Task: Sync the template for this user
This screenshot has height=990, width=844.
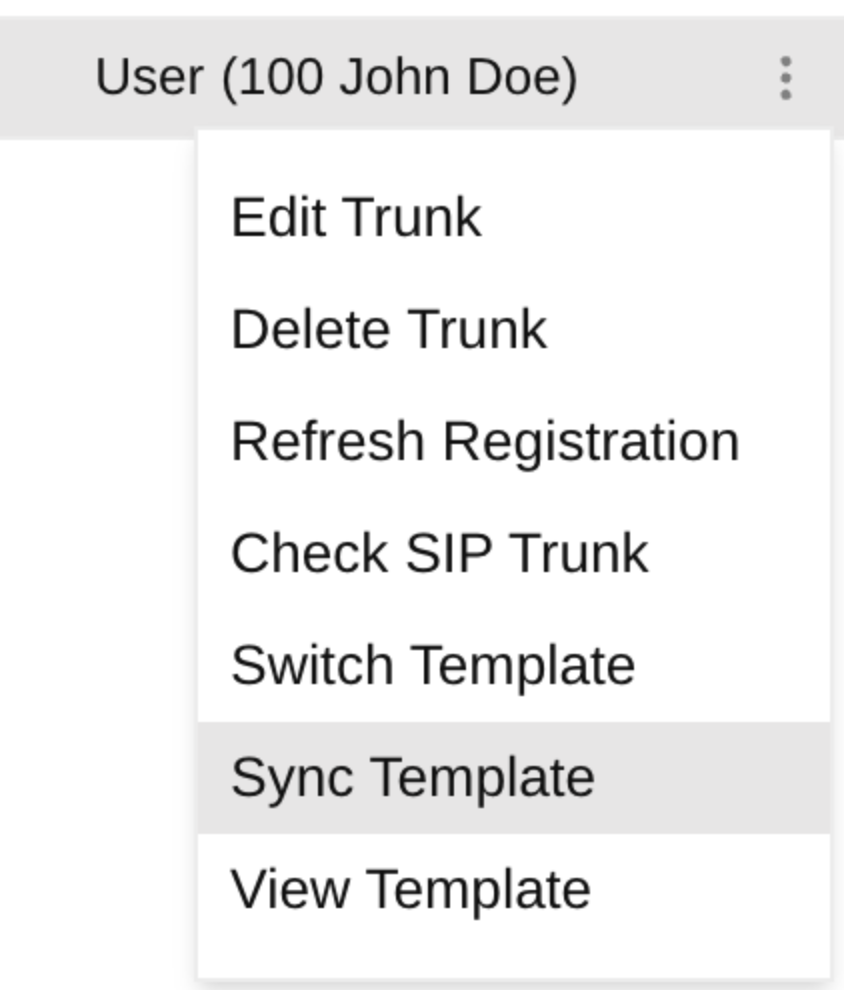Action: point(514,777)
